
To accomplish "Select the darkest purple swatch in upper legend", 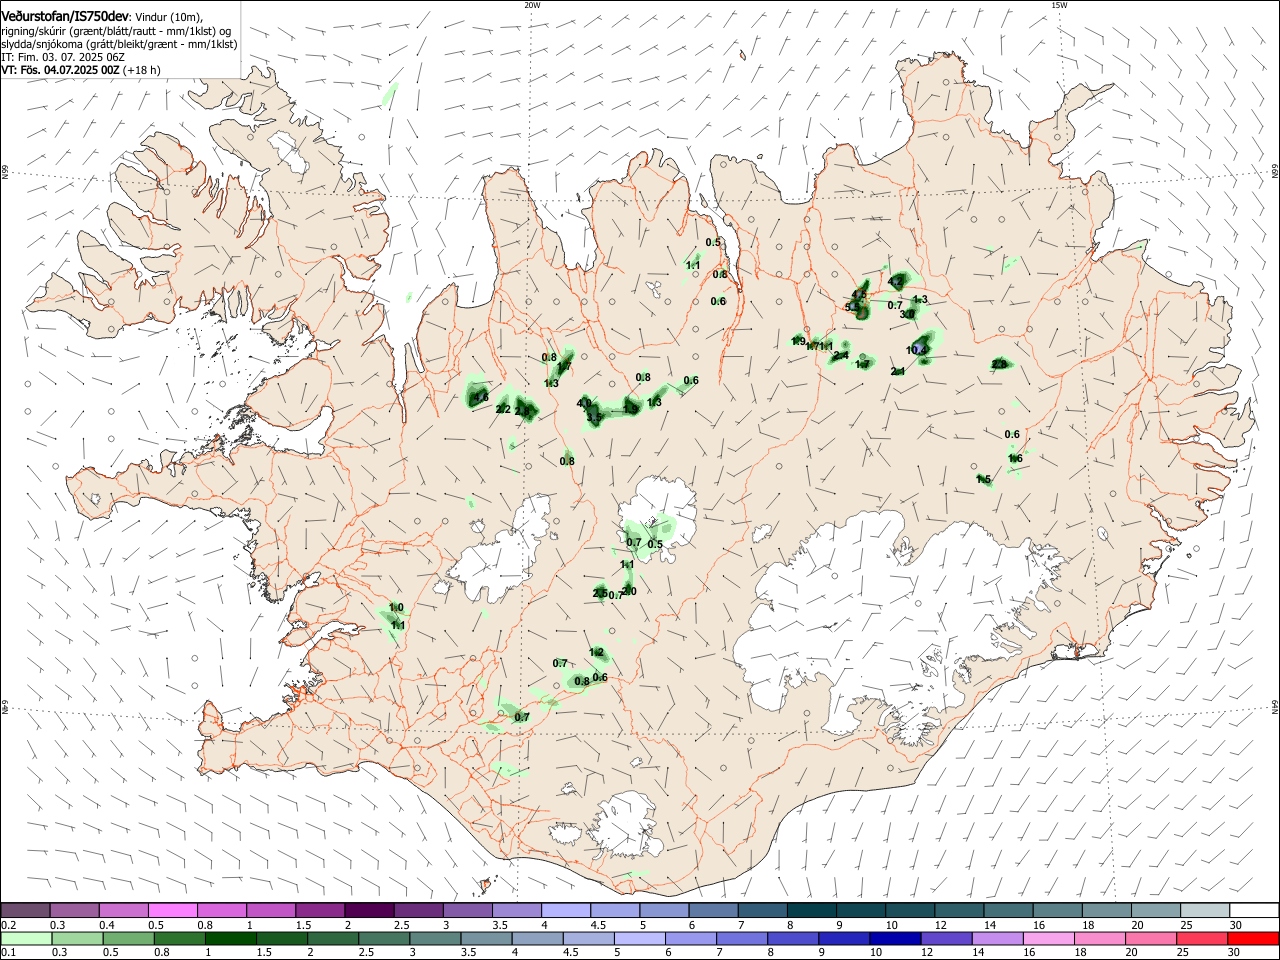I will [369, 911].
